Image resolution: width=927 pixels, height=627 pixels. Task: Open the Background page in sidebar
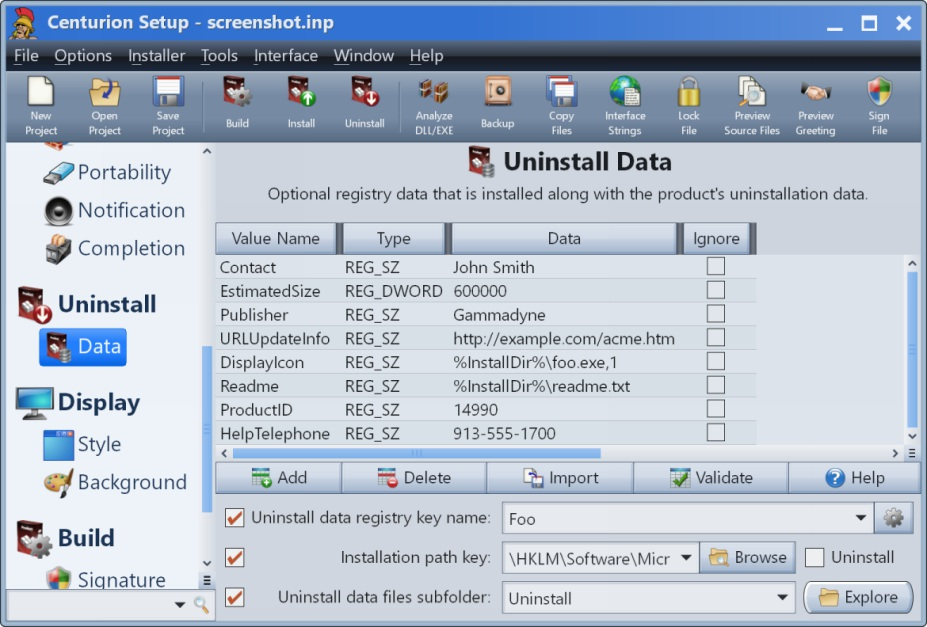[115, 482]
